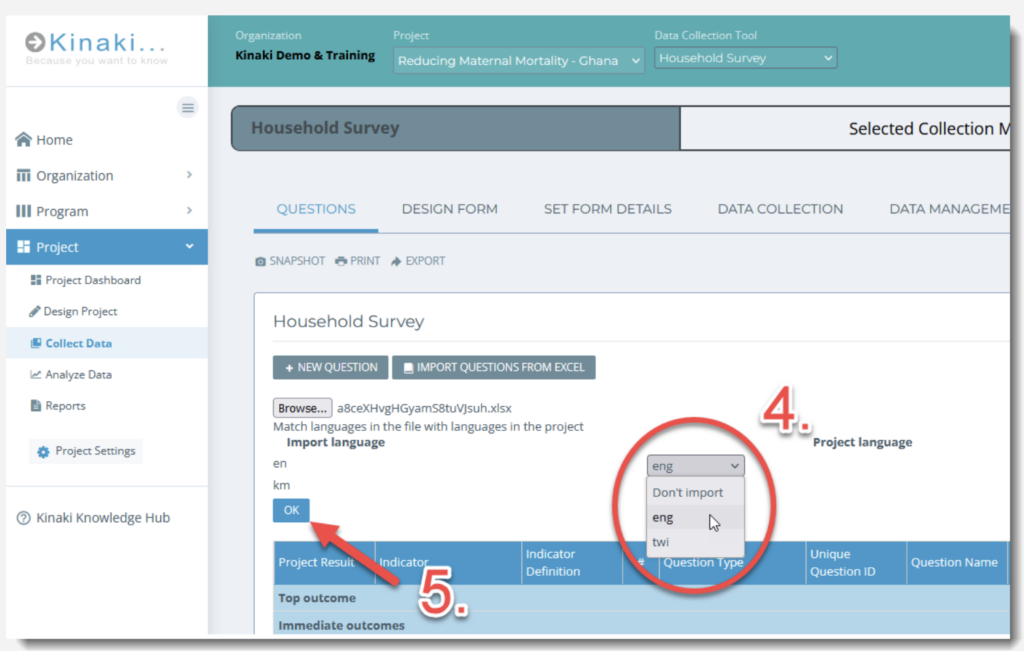Expand the Organization menu chevron

pos(189,175)
